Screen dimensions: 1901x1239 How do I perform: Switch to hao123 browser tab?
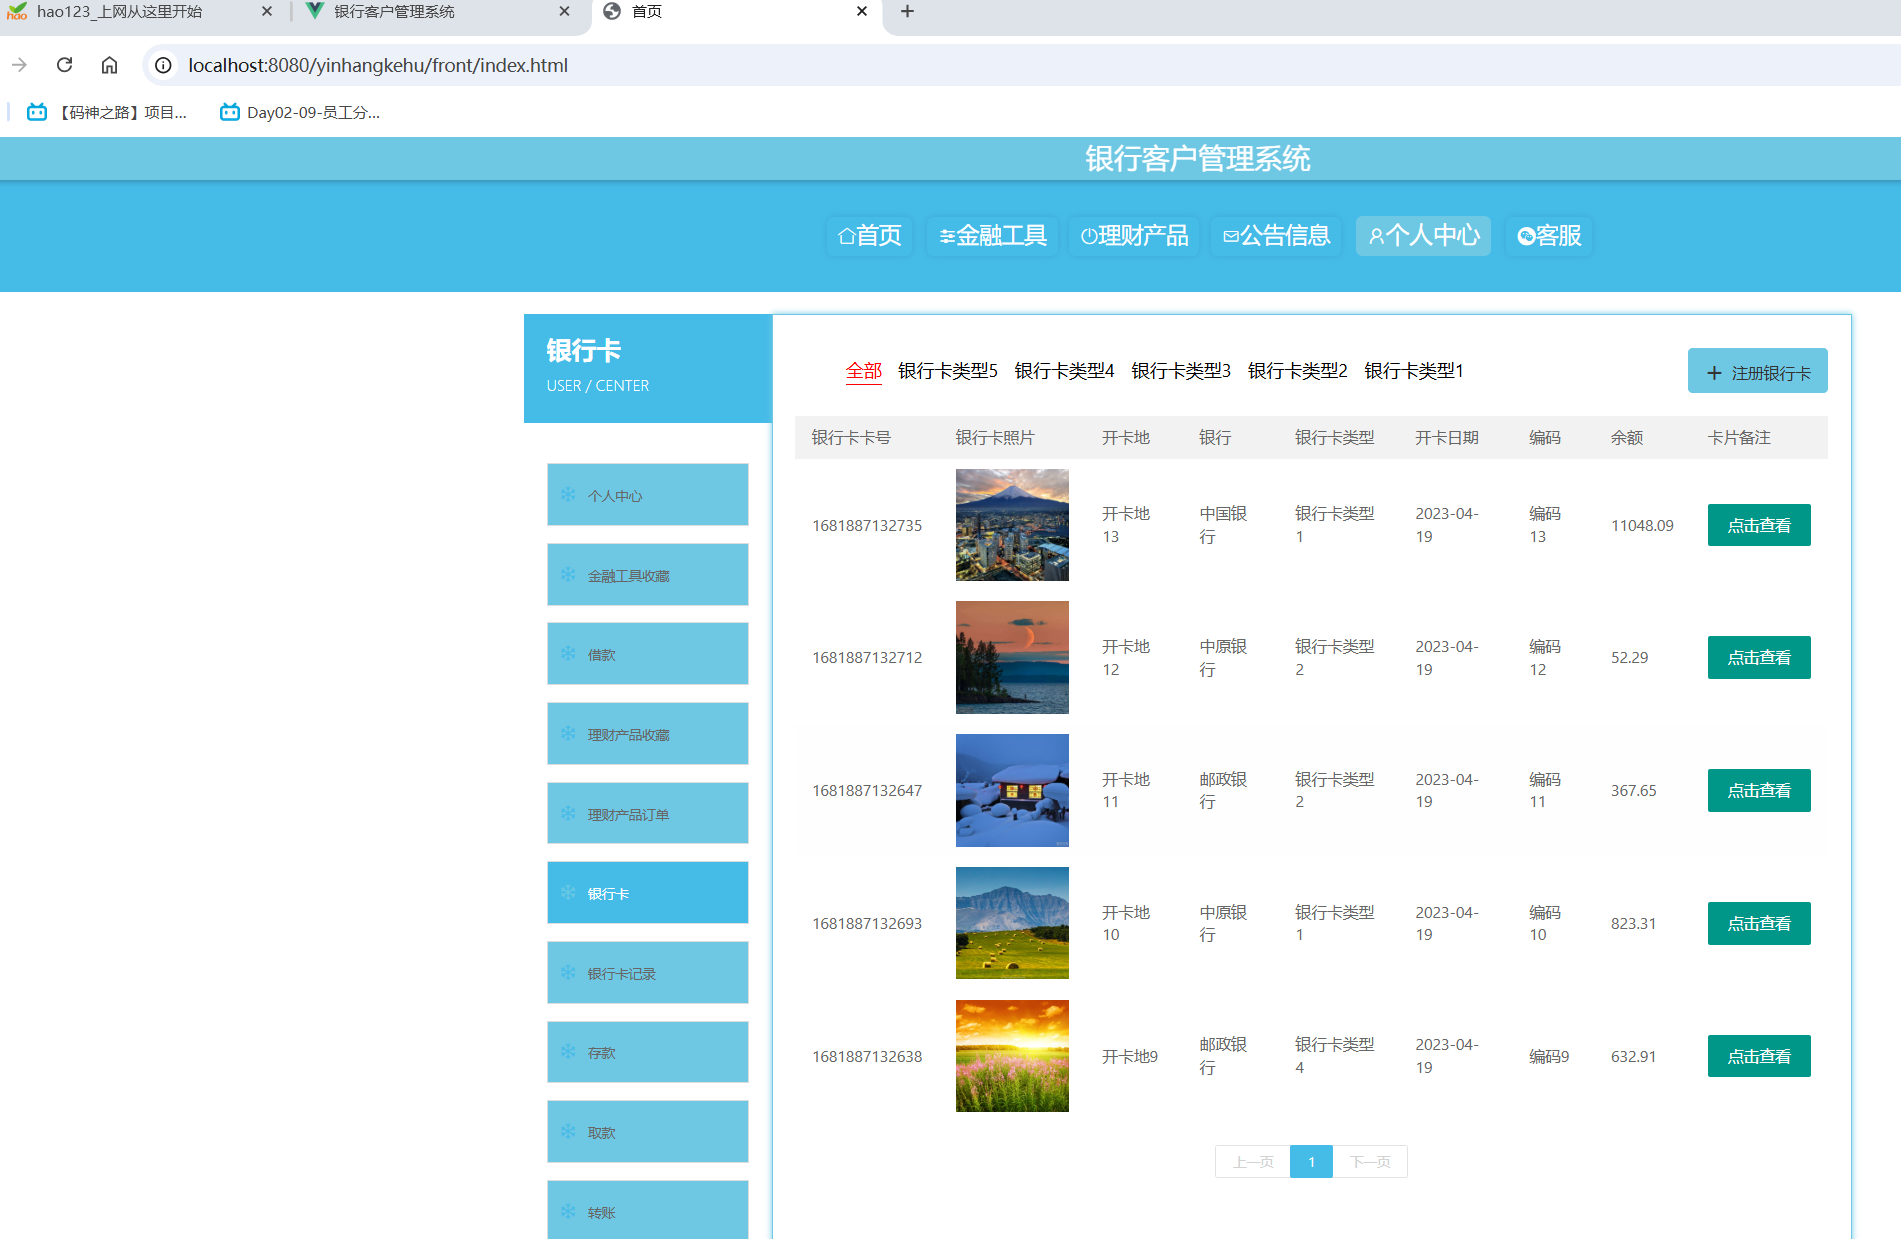coord(140,11)
